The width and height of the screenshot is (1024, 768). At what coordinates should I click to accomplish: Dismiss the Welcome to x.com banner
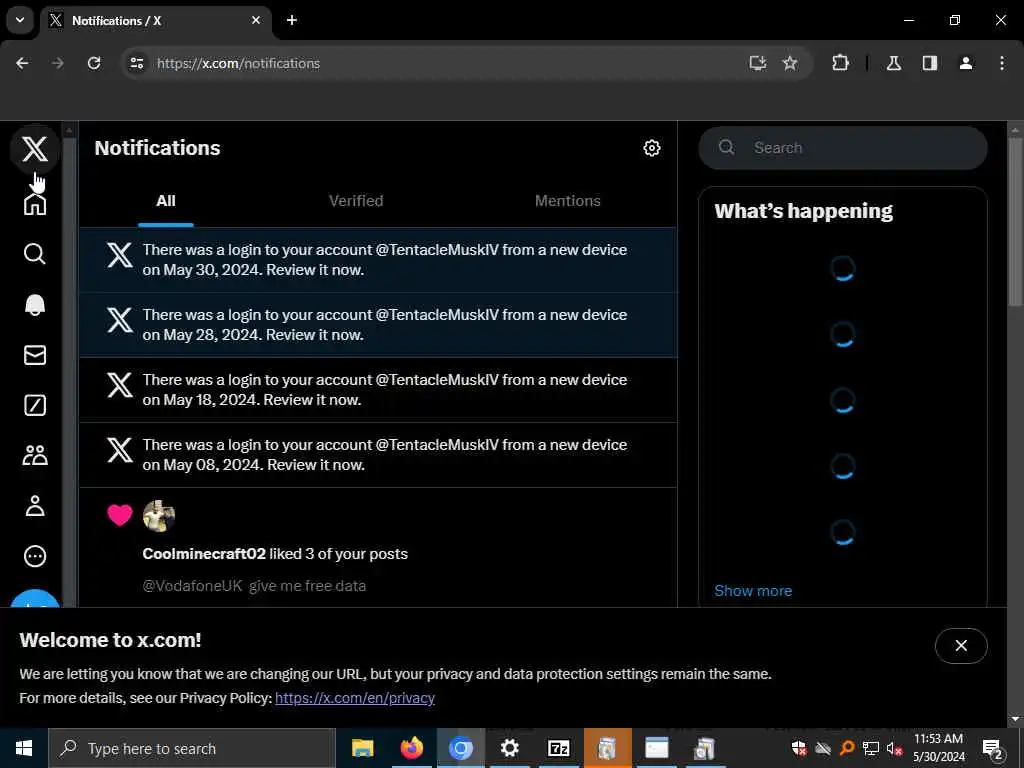(961, 645)
